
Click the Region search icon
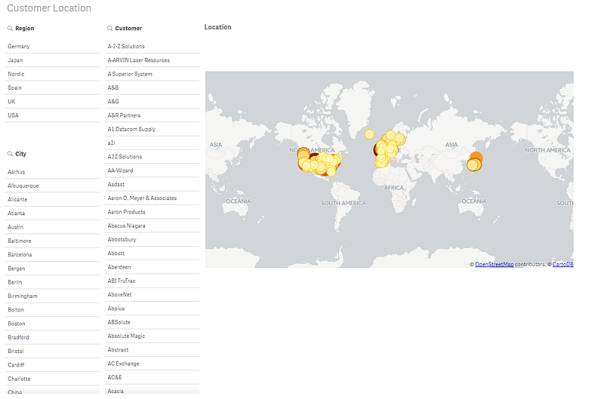tap(10, 28)
